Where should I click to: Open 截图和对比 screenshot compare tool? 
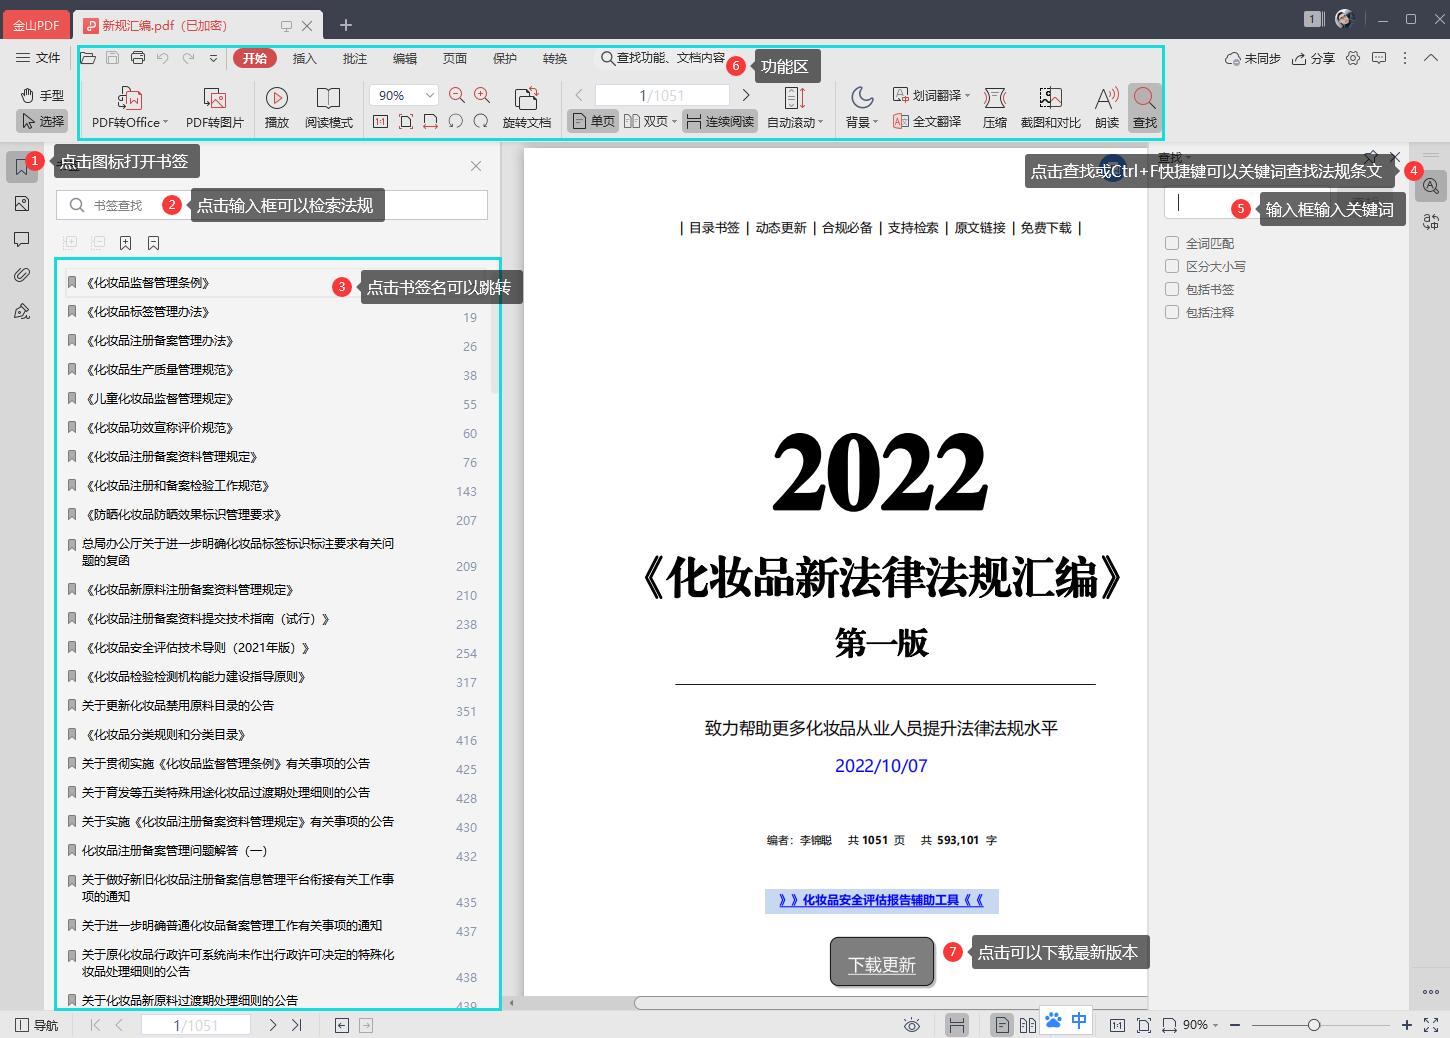[x=1050, y=107]
